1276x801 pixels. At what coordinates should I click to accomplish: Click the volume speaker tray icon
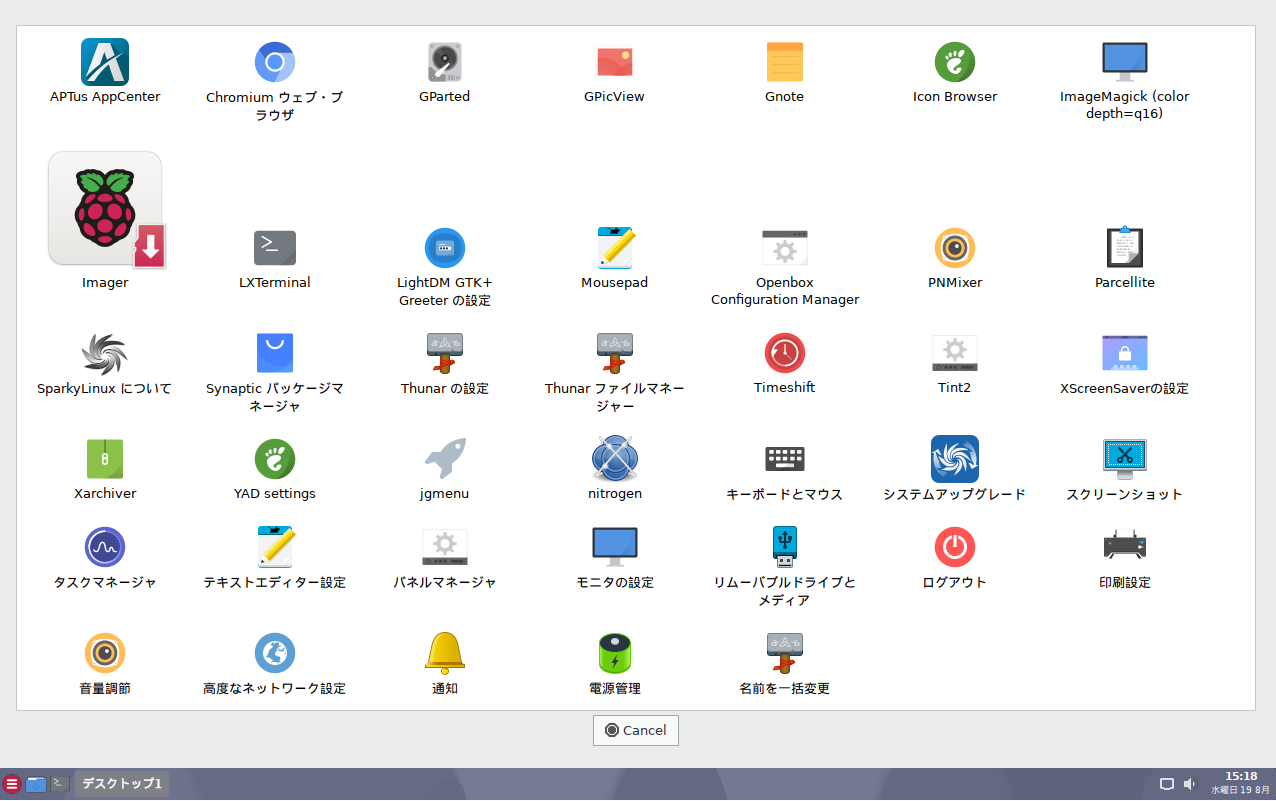pyautogui.click(x=1190, y=784)
